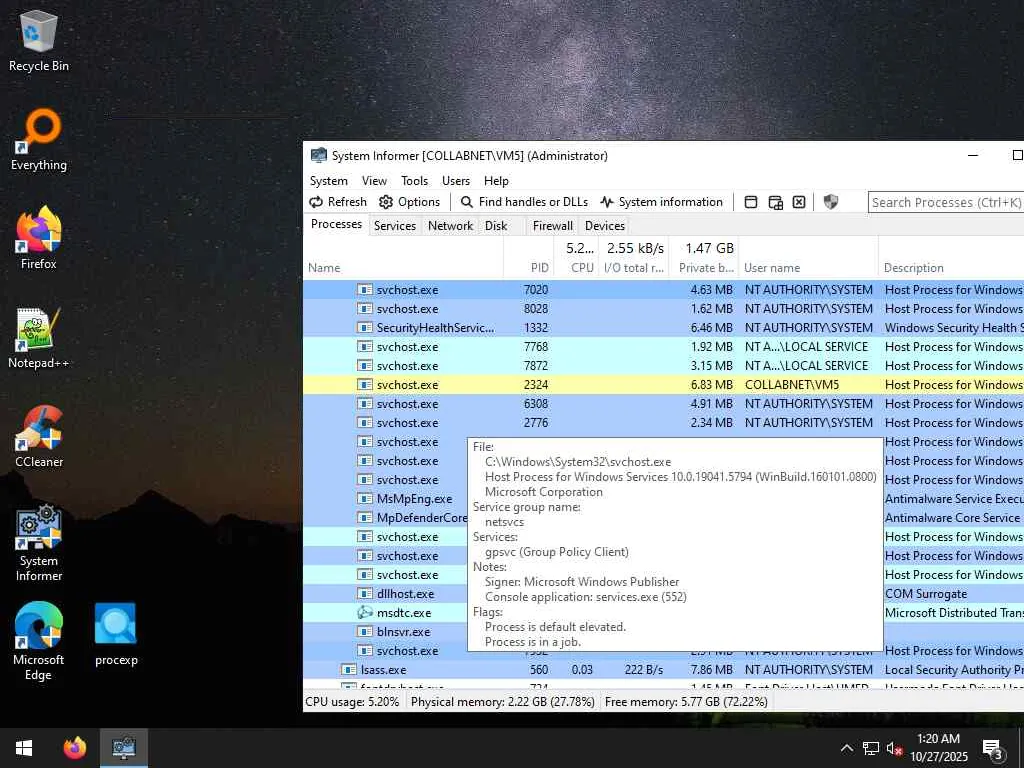
Task: Launch the Everything search shortcut
Action: [x=39, y=140]
